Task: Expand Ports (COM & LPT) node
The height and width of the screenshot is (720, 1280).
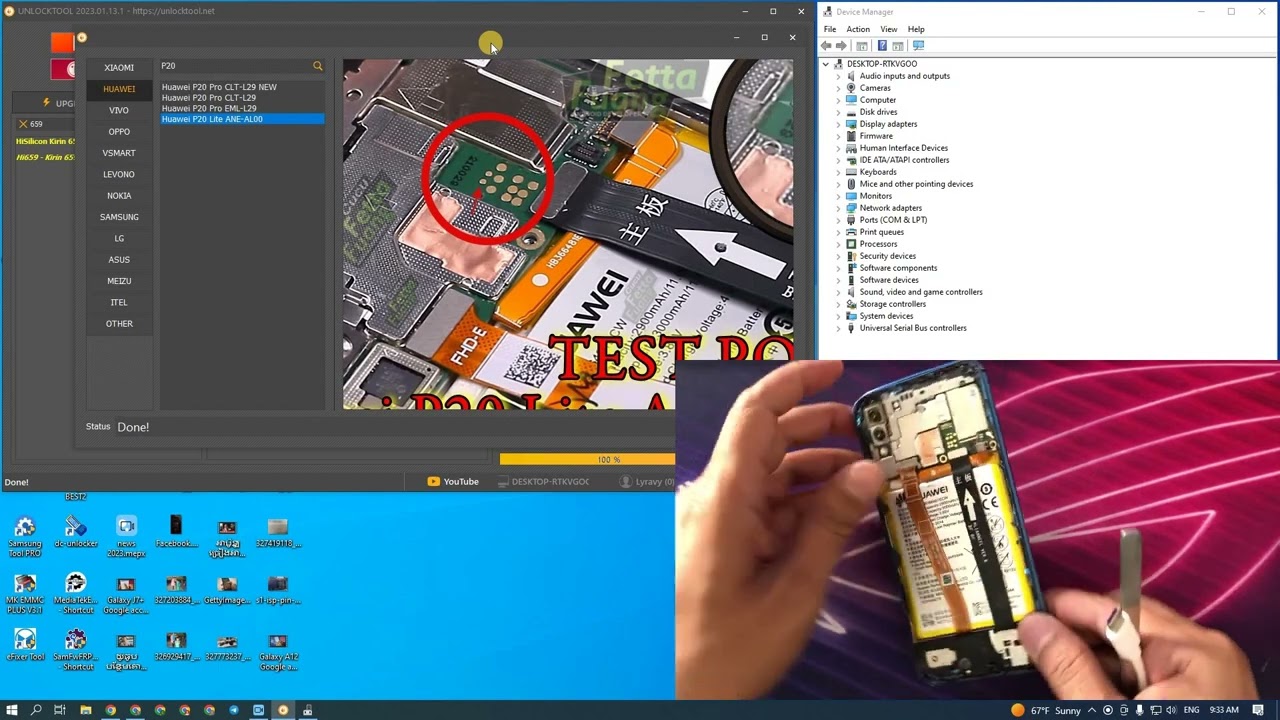Action: 838,220
